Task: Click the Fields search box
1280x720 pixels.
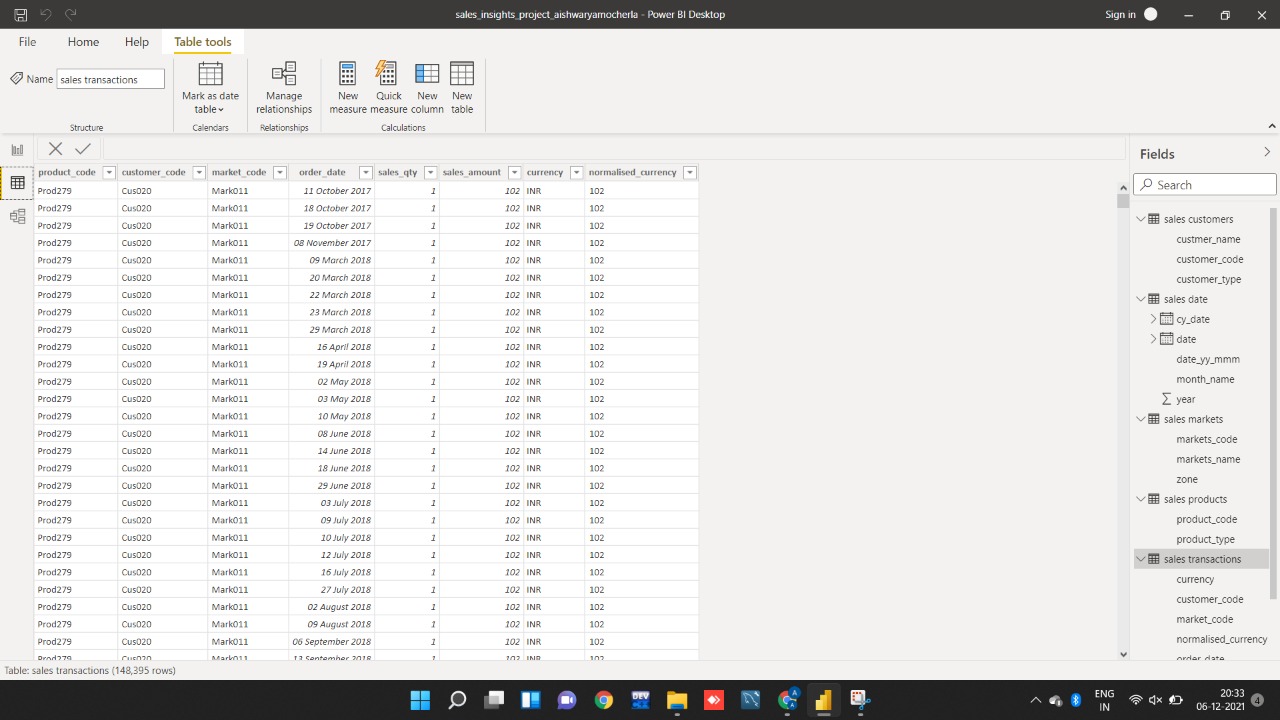Action: click(1205, 185)
